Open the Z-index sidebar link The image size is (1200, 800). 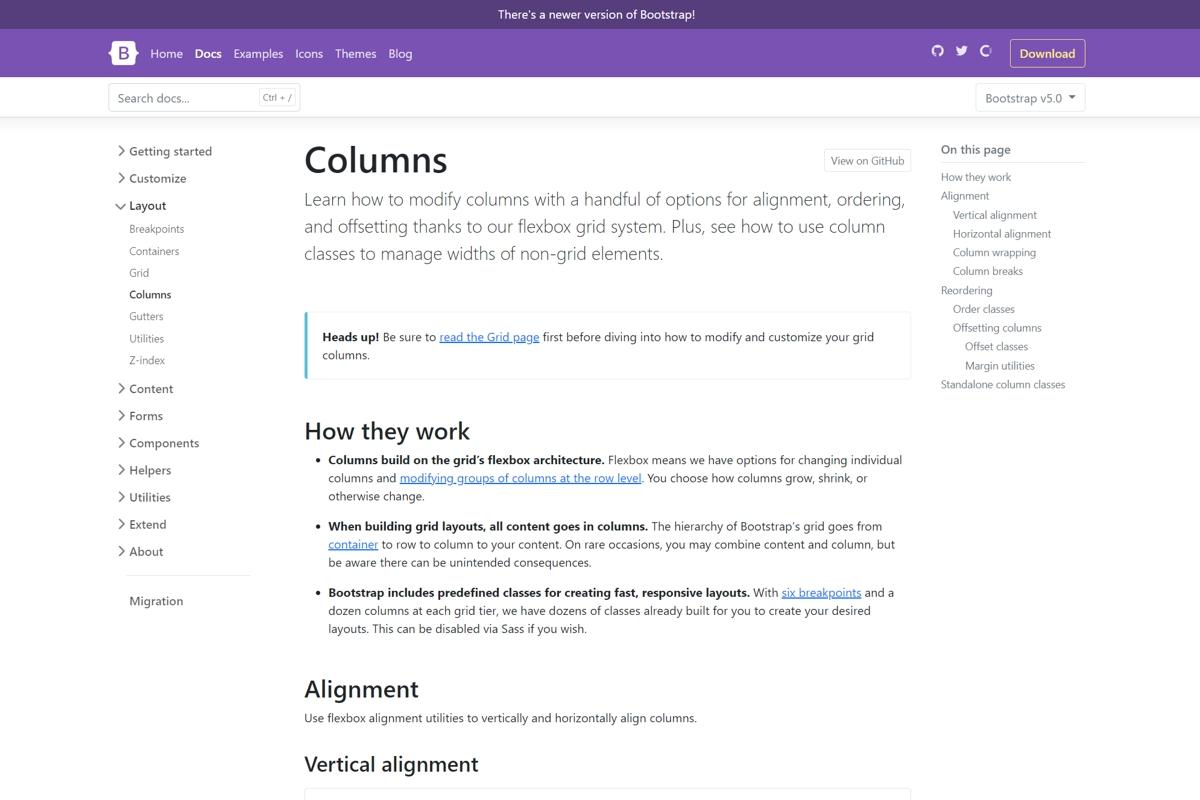(147, 360)
